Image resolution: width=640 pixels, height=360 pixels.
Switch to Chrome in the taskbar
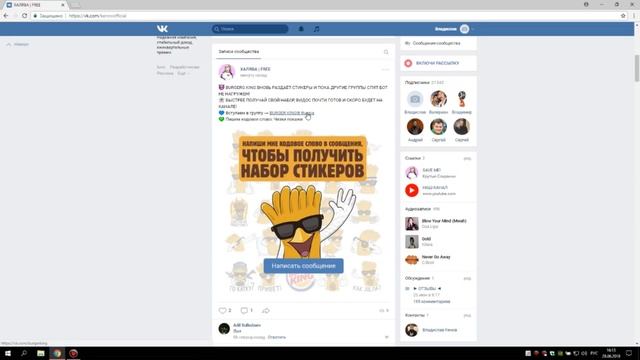[x=57, y=353]
